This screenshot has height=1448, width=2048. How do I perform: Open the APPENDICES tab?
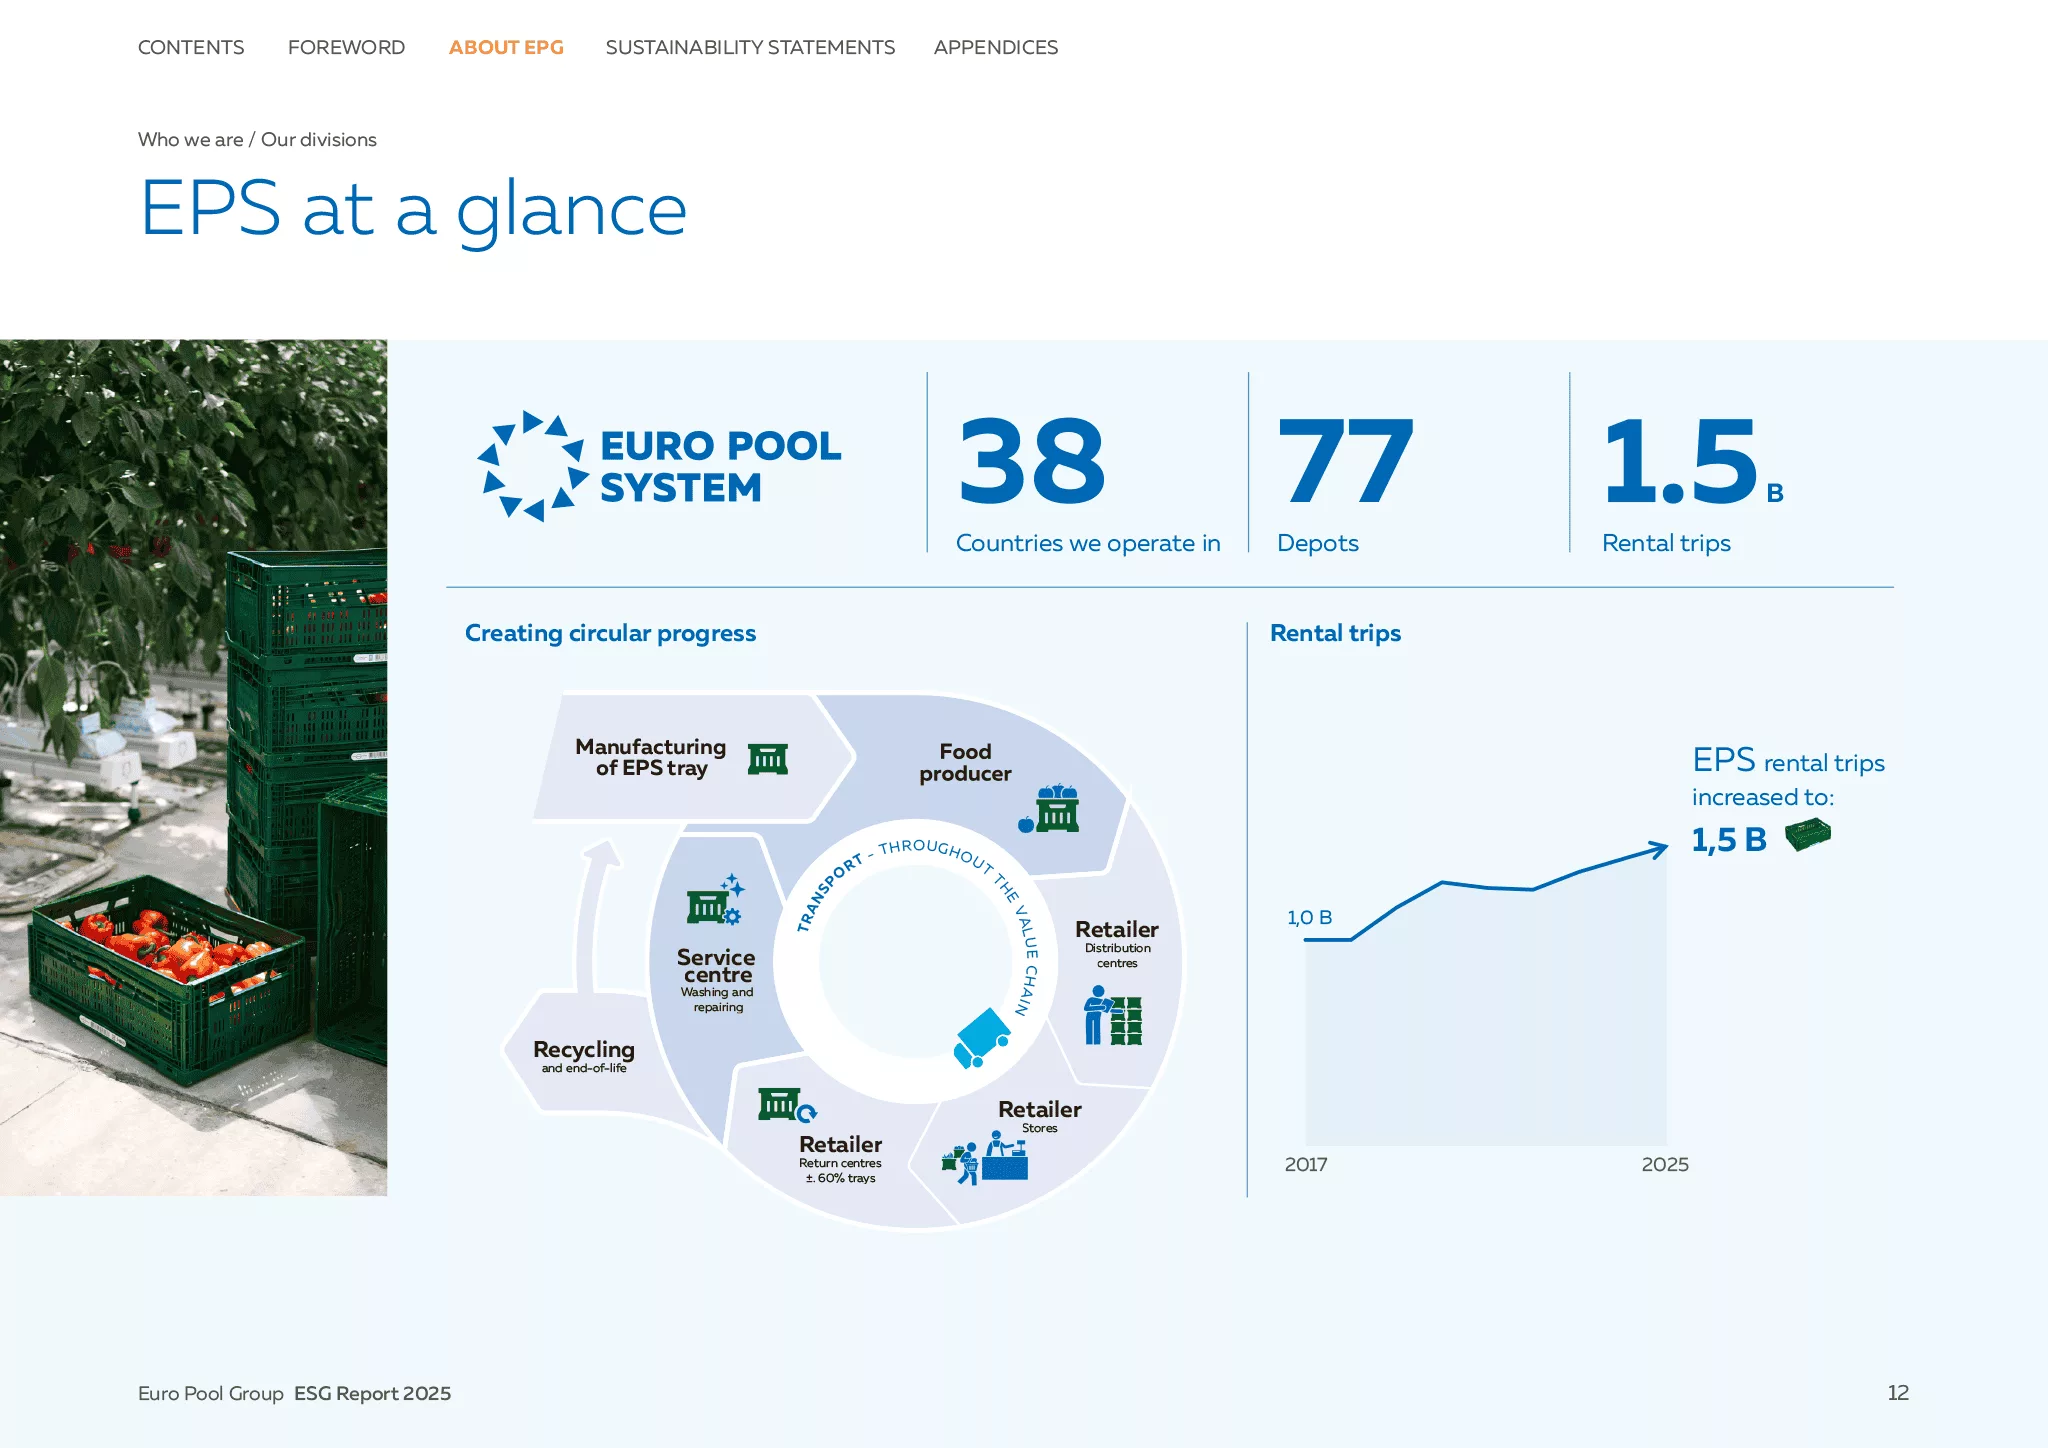[x=996, y=47]
